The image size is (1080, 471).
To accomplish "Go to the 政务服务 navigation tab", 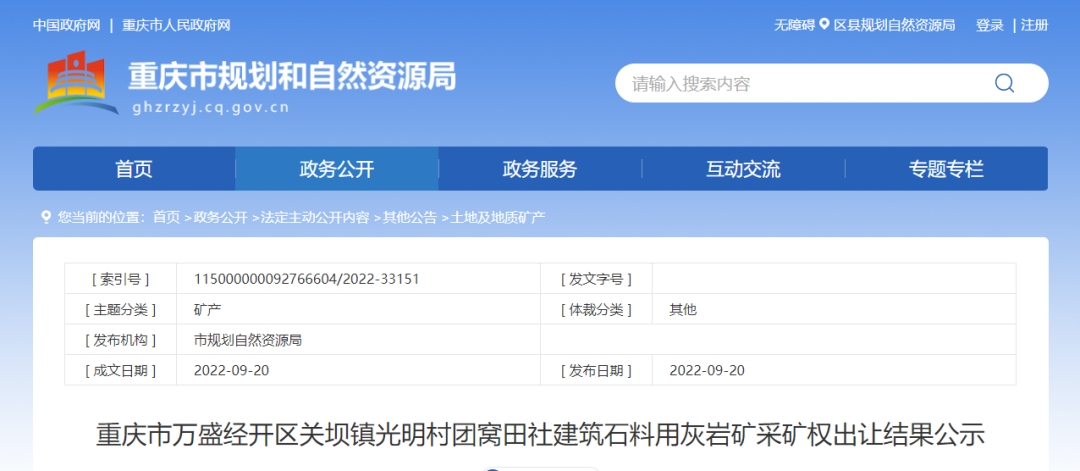I will 539,169.
